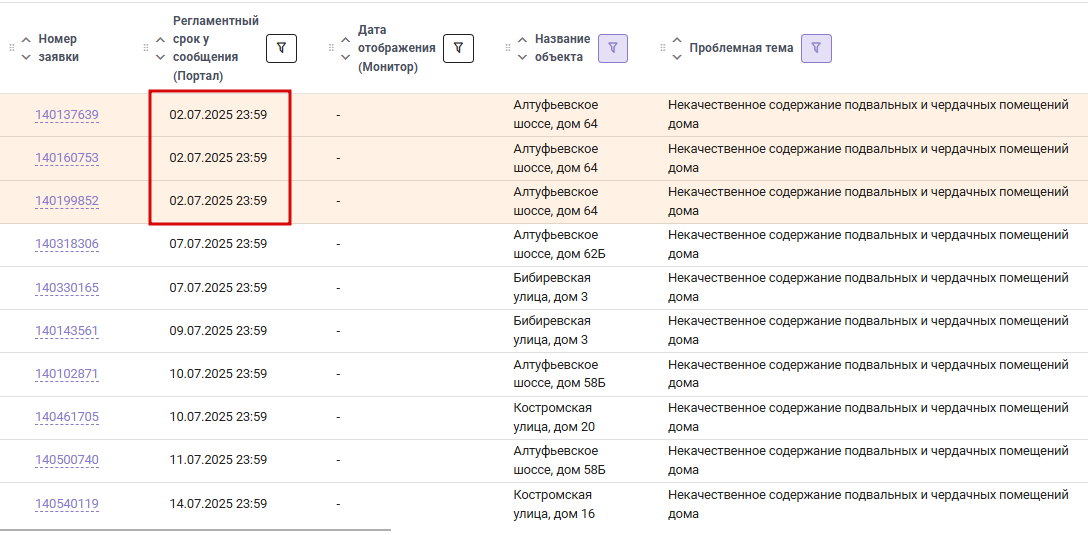Screen dimensions: 1088x535
Task: Select deadline 07.07.2025 23:59 for request 140330165
Action: click(x=218, y=287)
